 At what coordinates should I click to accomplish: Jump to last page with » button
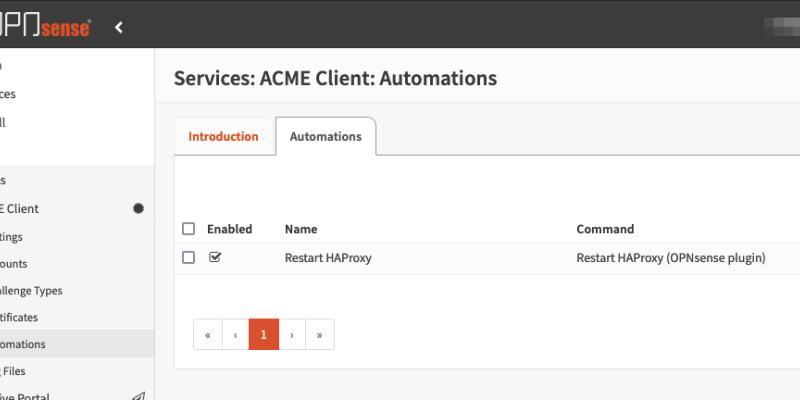click(320, 335)
